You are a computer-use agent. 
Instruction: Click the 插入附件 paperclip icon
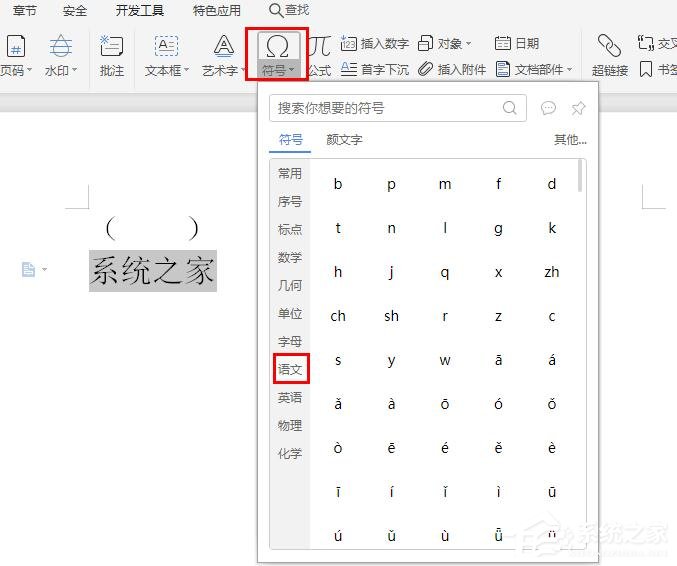(425, 69)
